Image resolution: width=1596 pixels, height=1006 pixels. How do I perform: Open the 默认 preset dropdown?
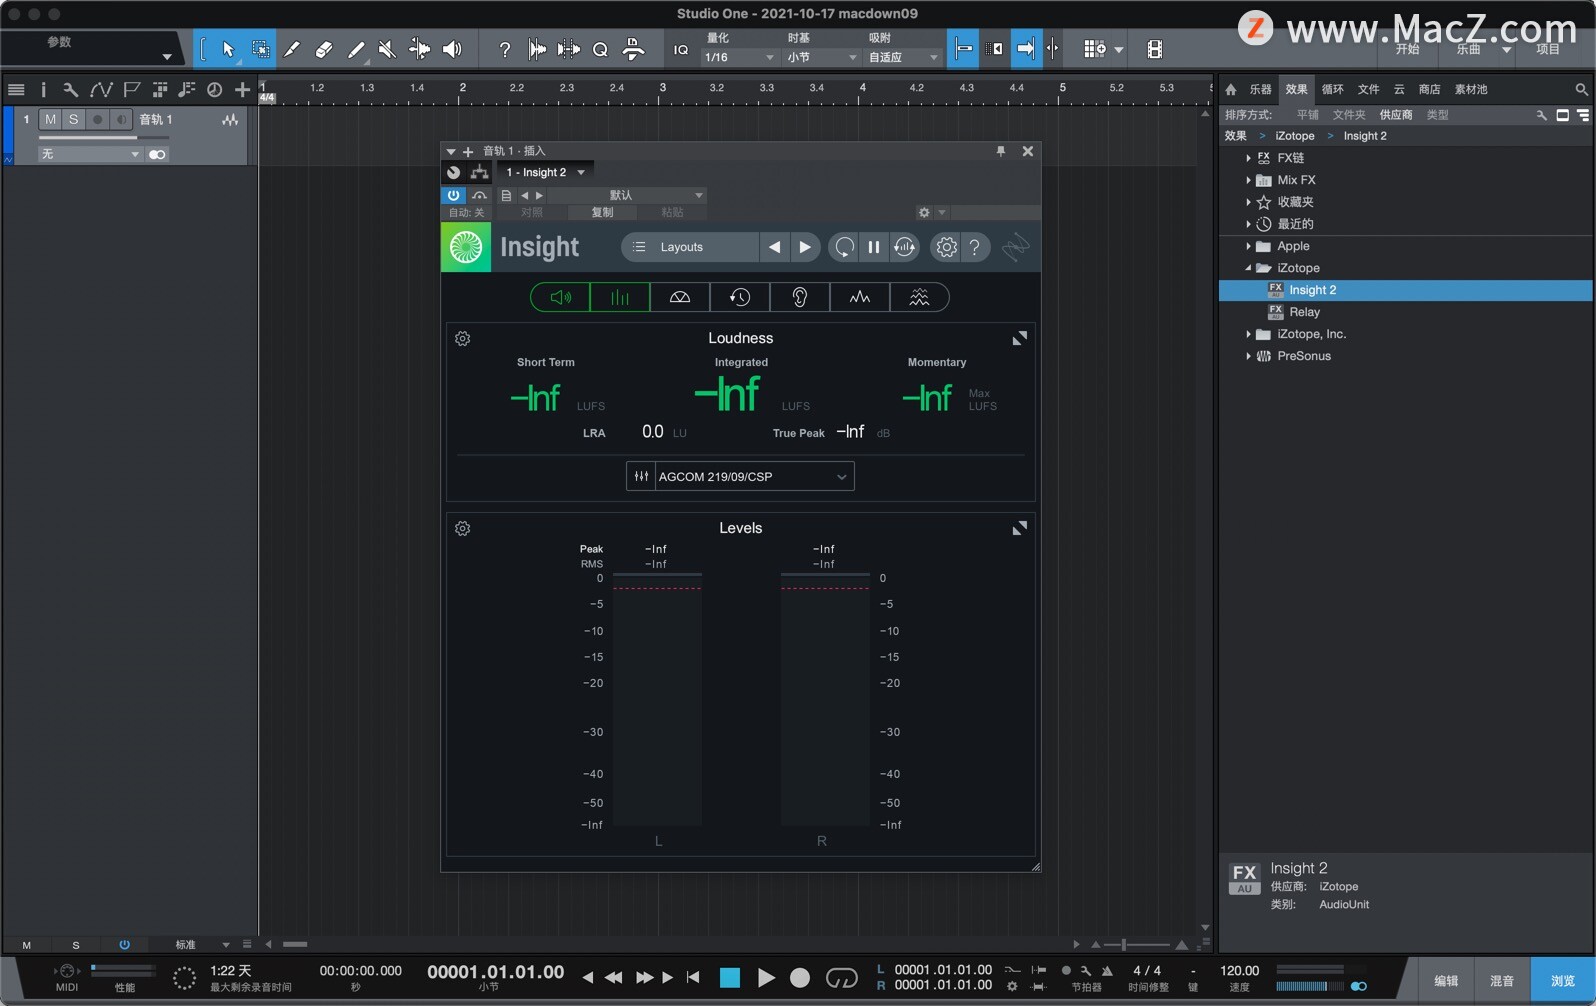click(x=627, y=195)
